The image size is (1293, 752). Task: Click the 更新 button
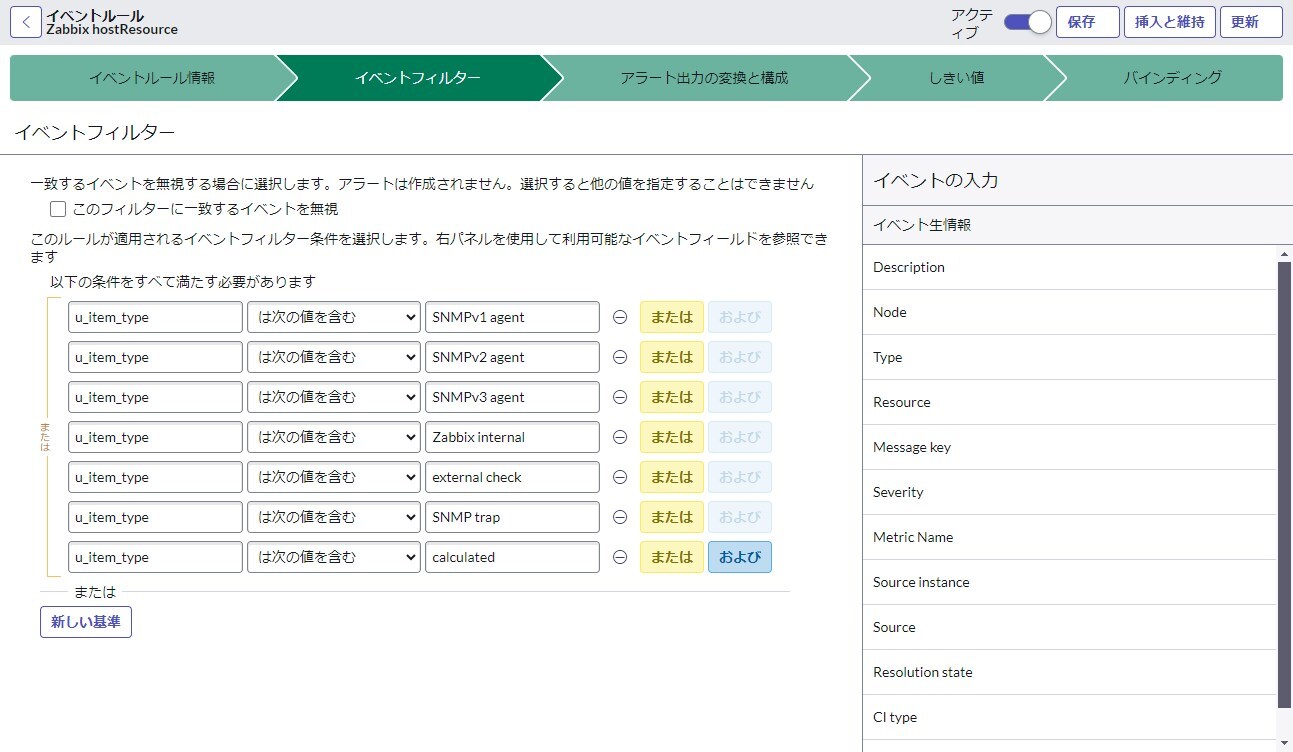coord(1251,22)
